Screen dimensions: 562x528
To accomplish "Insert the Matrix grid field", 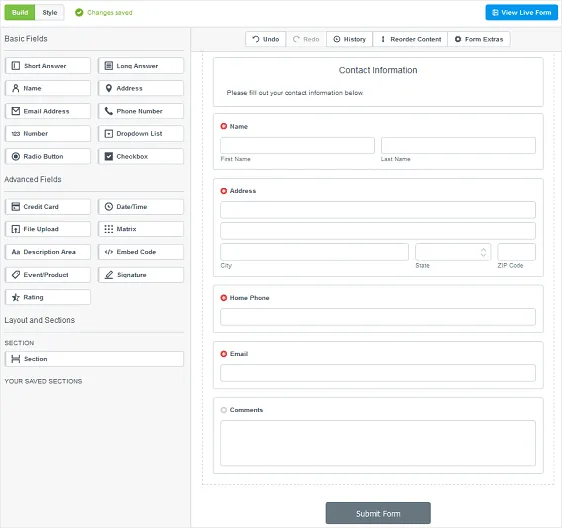I will 140,229.
